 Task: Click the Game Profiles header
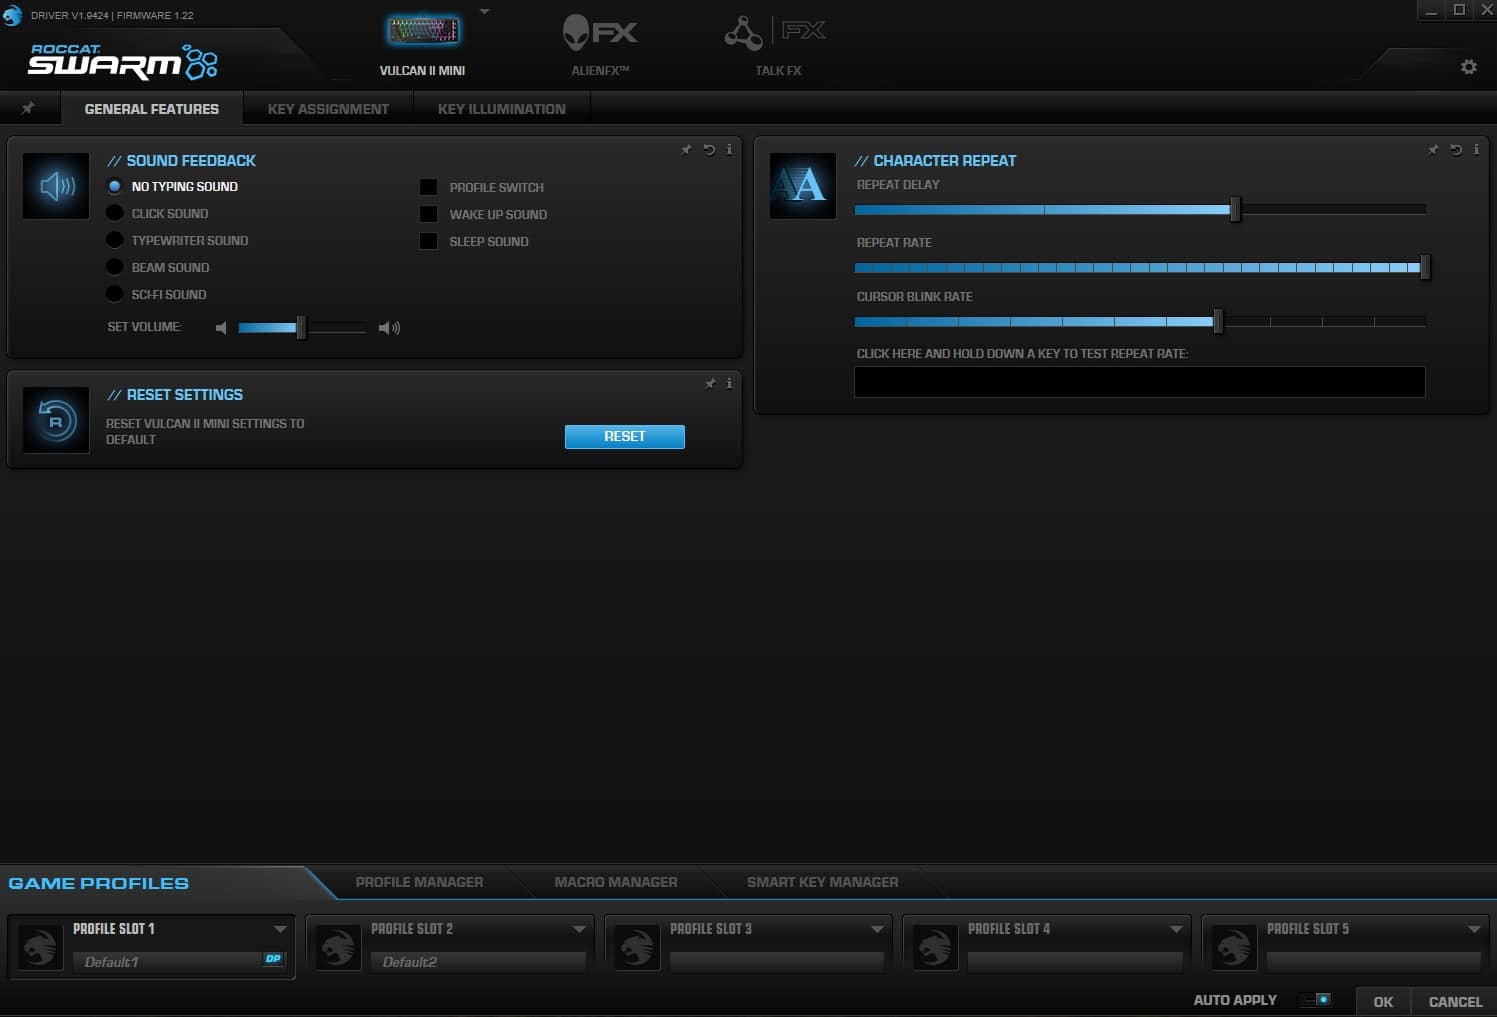click(x=98, y=884)
